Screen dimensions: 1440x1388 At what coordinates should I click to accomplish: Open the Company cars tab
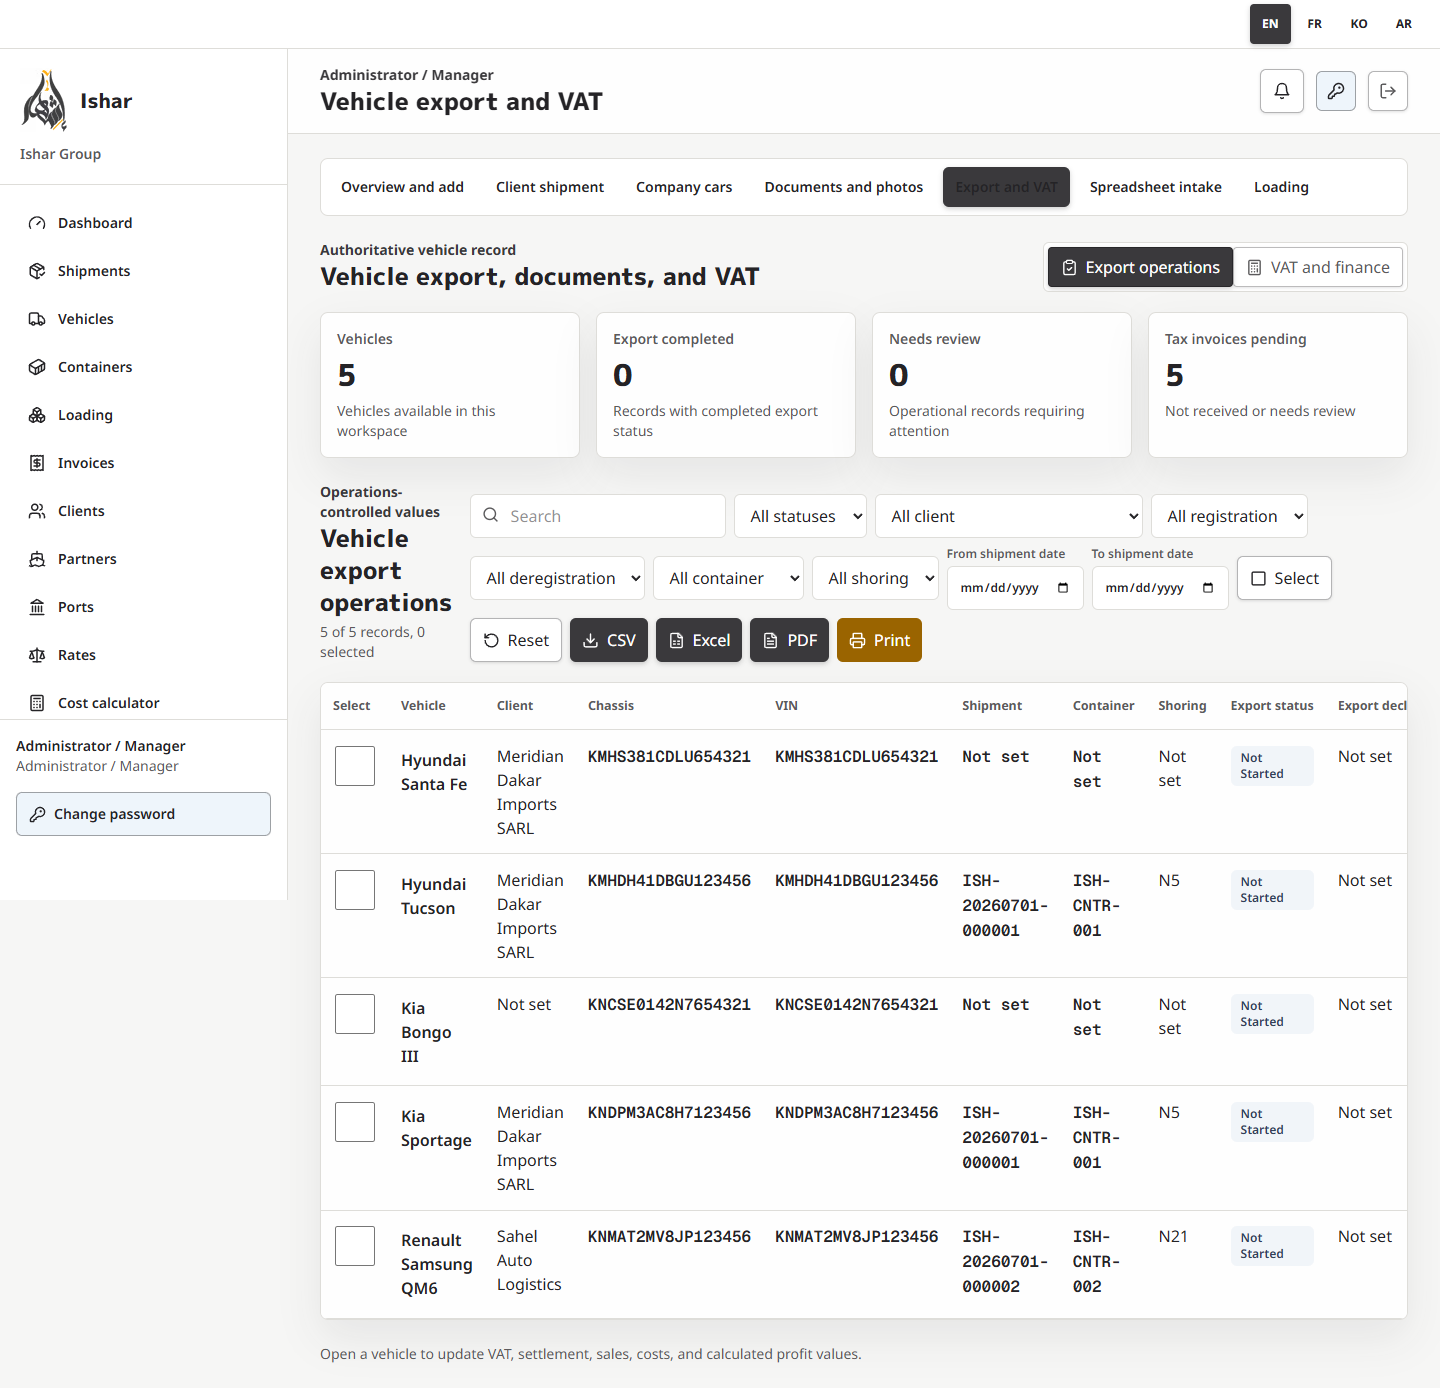click(x=684, y=187)
